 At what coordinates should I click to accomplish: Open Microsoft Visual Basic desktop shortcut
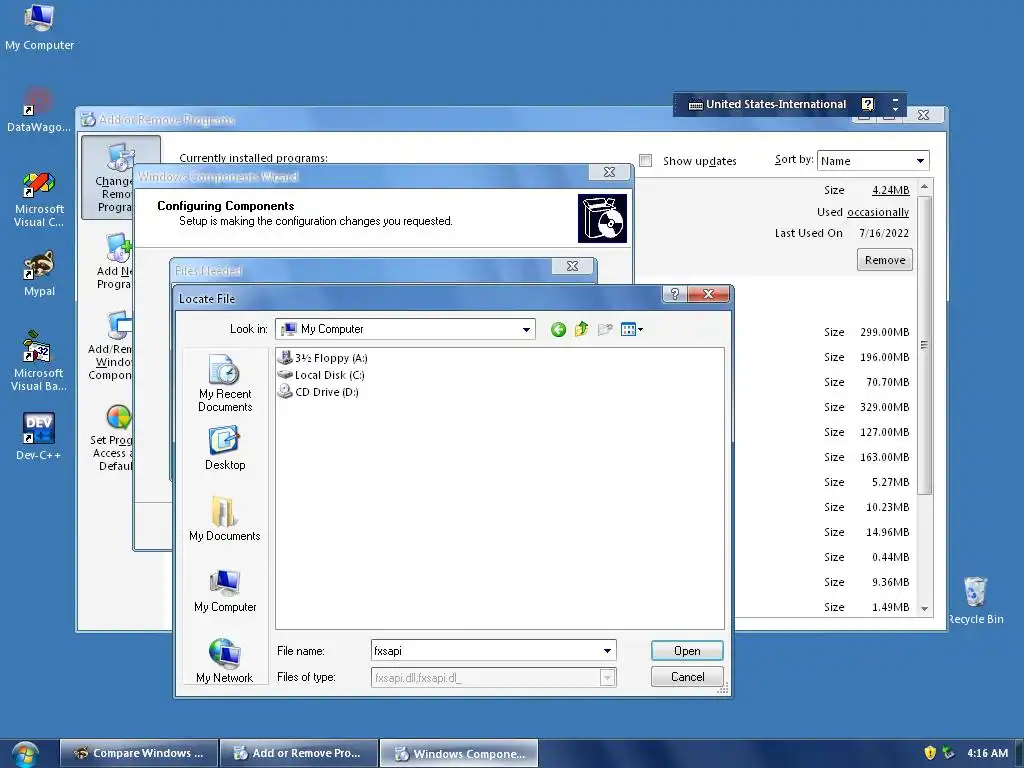point(39,361)
